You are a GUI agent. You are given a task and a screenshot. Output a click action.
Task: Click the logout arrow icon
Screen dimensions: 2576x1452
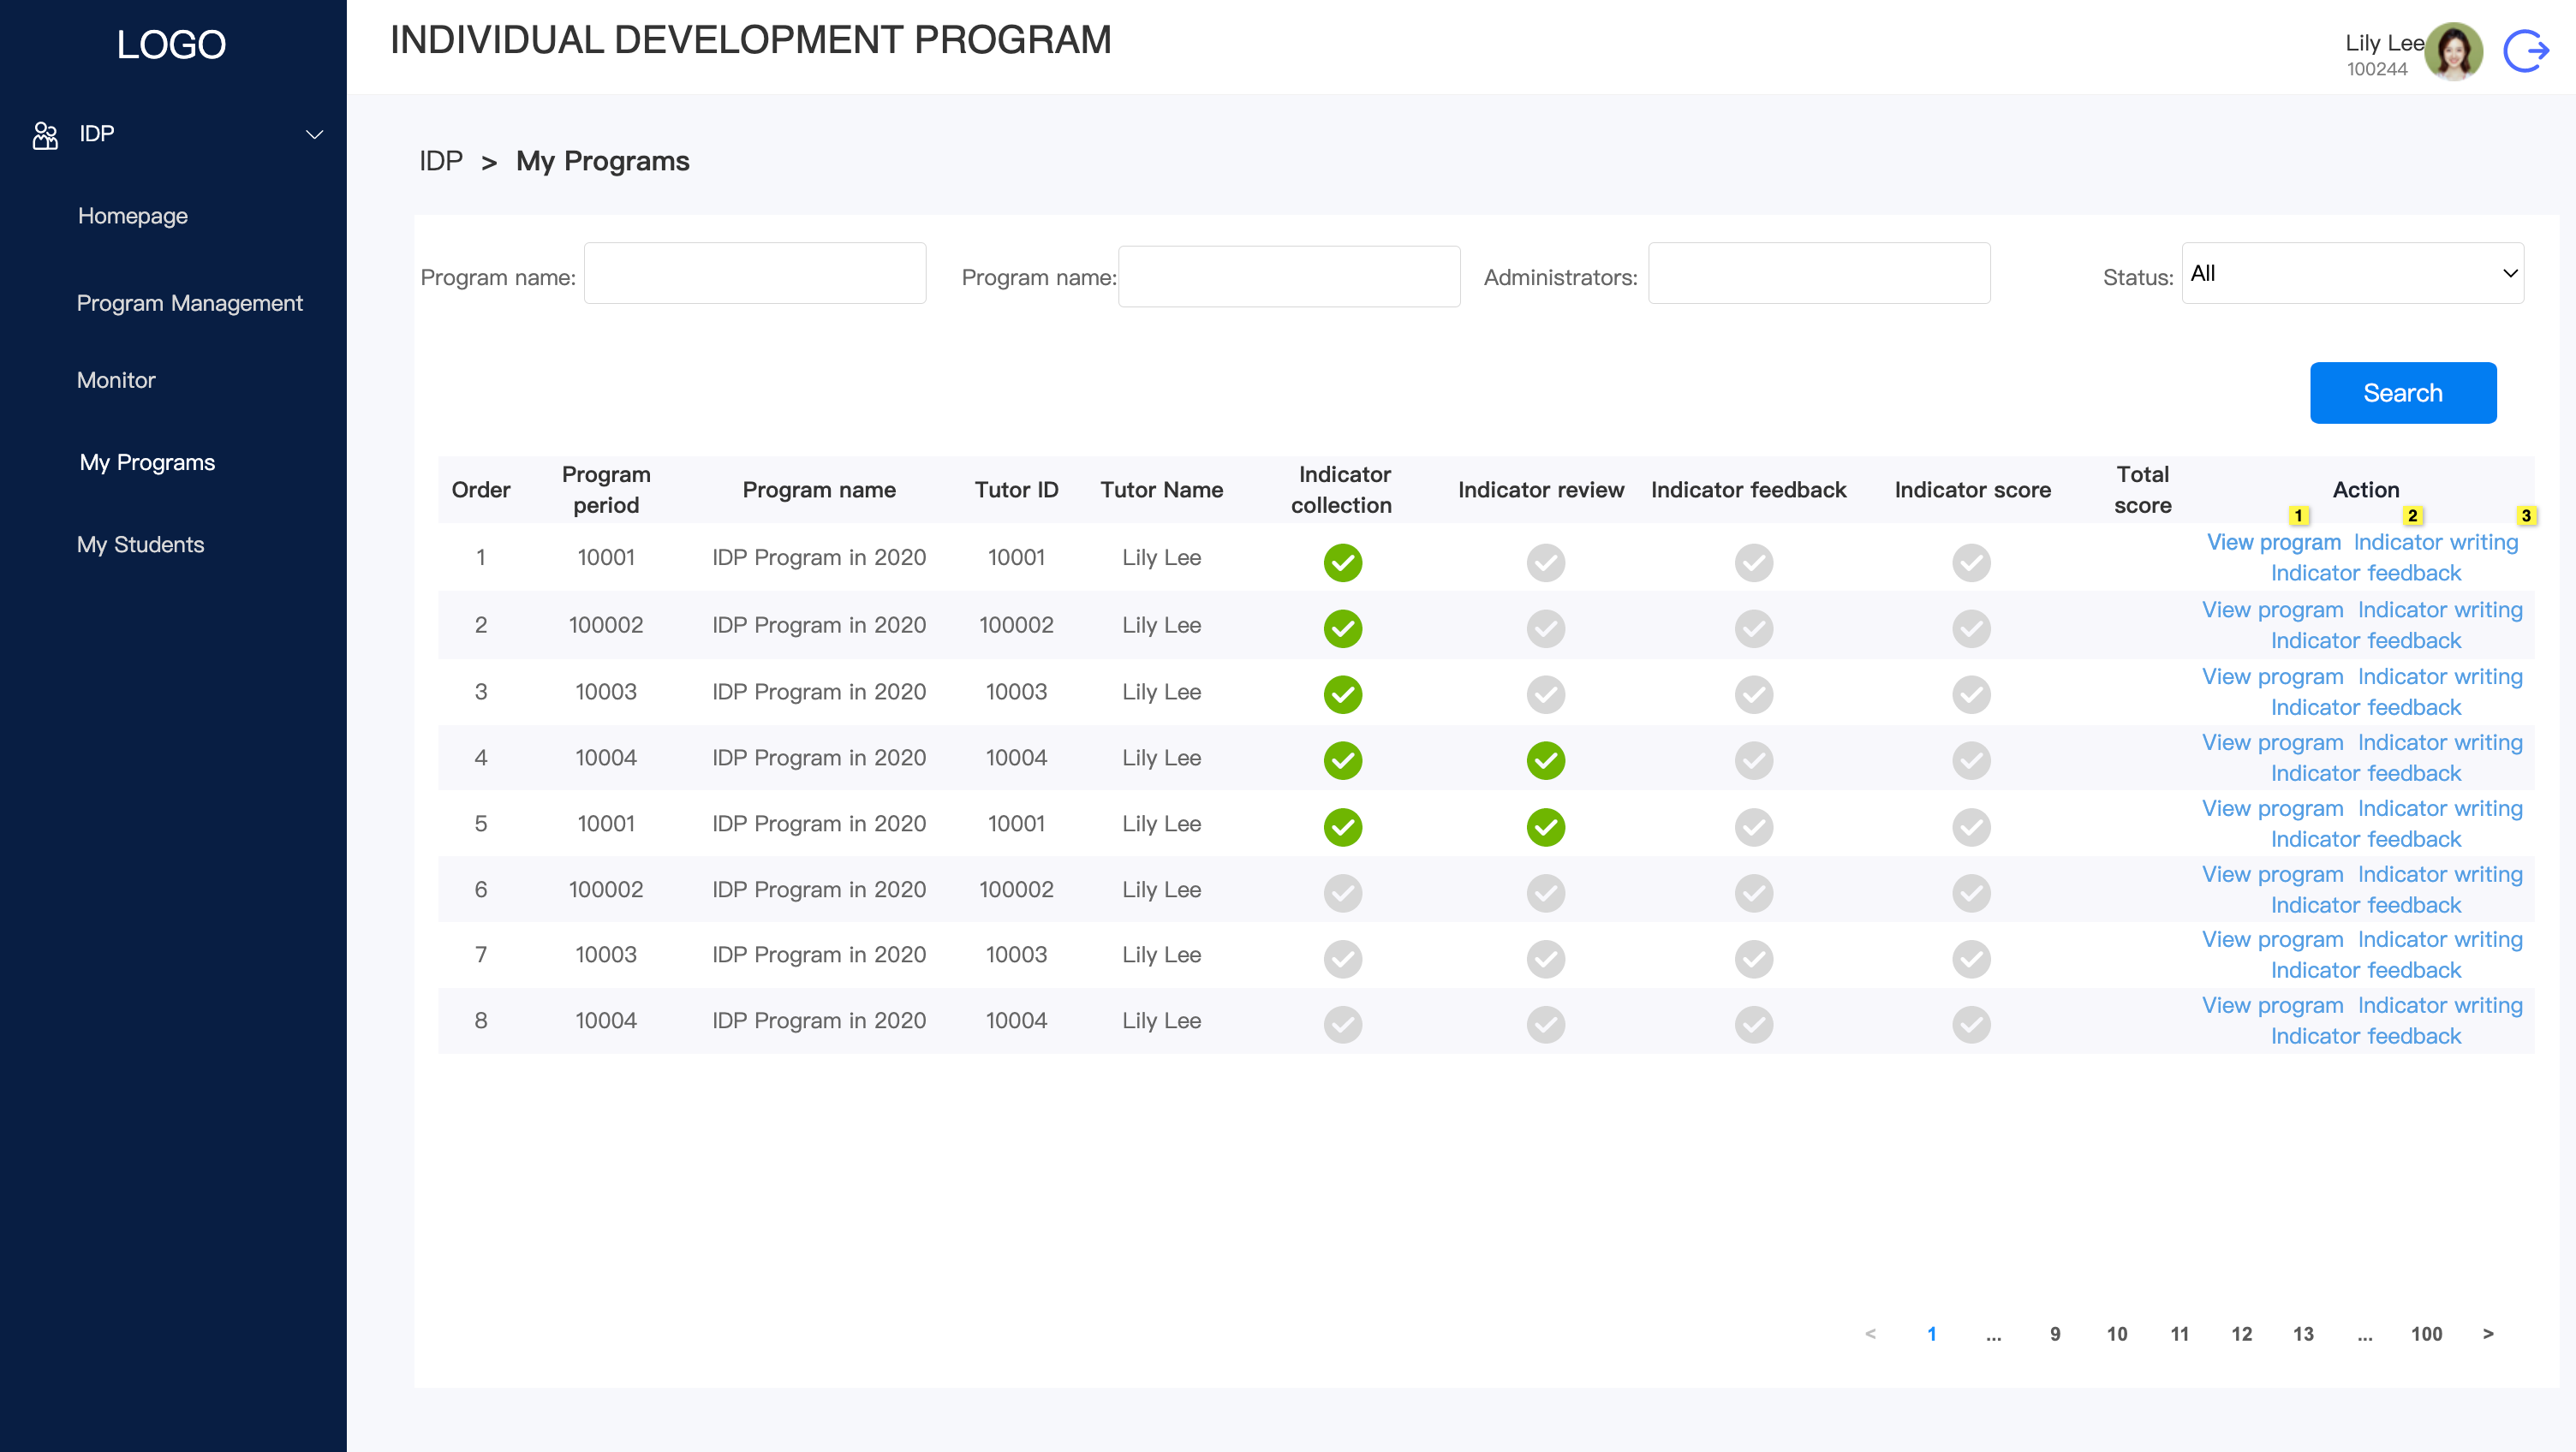coord(2526,51)
